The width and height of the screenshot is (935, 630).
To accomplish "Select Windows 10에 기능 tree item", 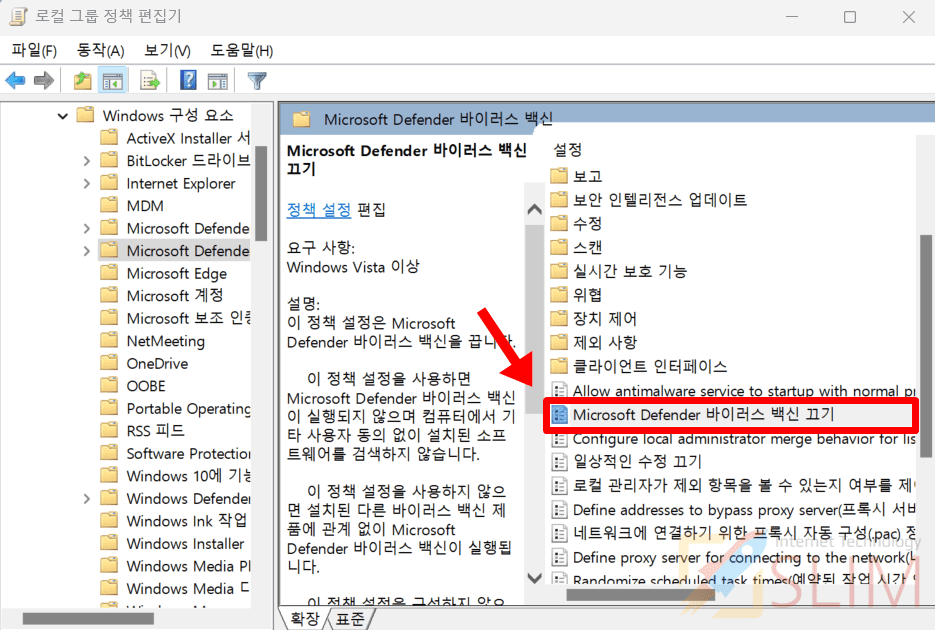I will [x=175, y=476].
